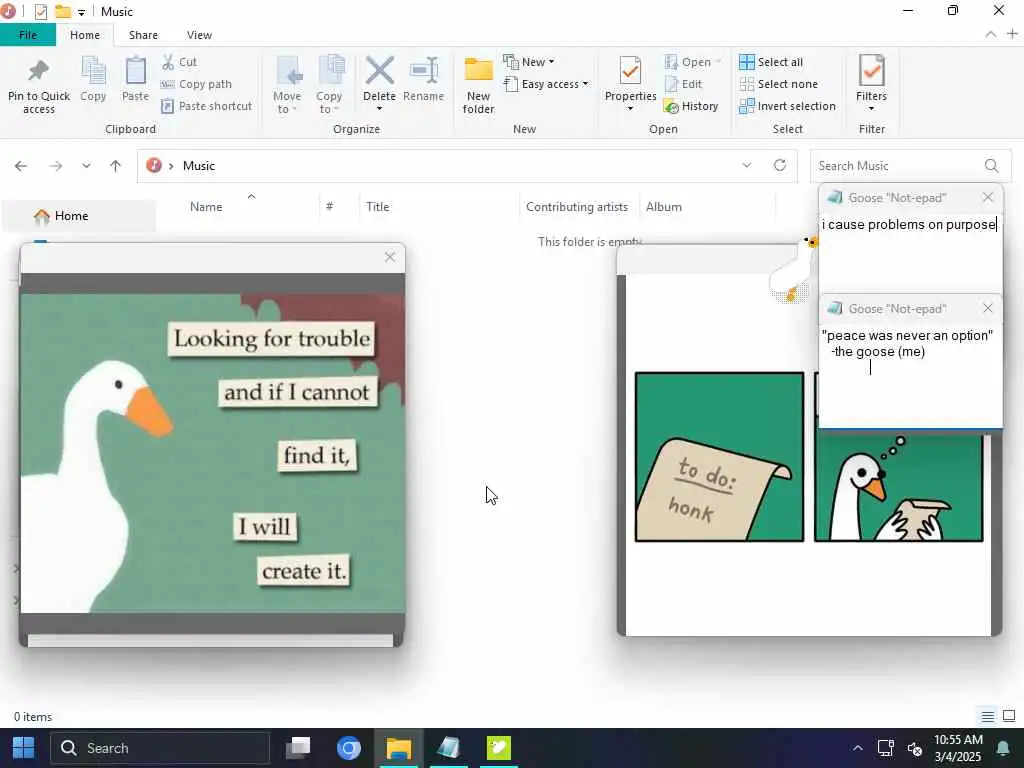This screenshot has width=1024, height=768.
Task: Open the Windows Start menu
Action: (24, 748)
